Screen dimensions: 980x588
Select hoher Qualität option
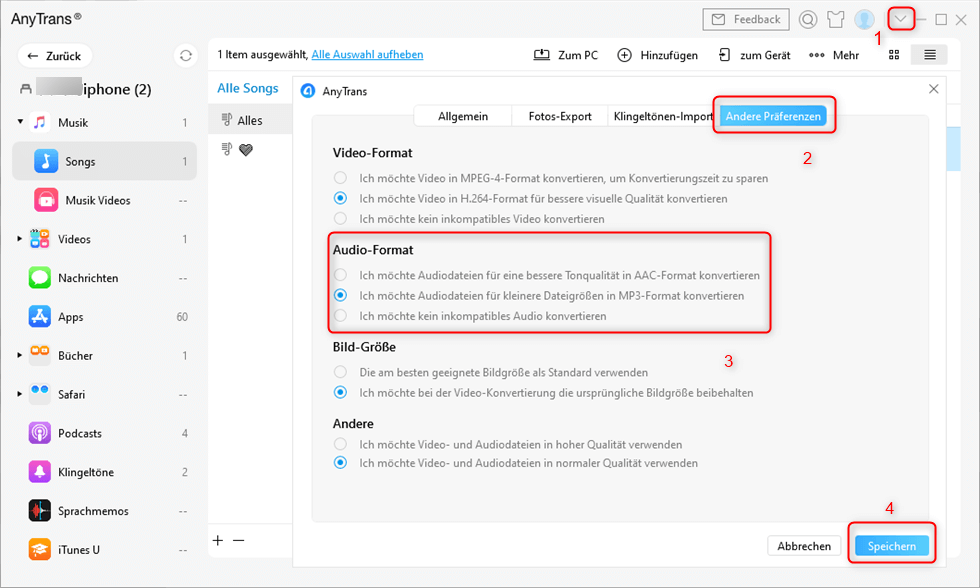(340, 444)
